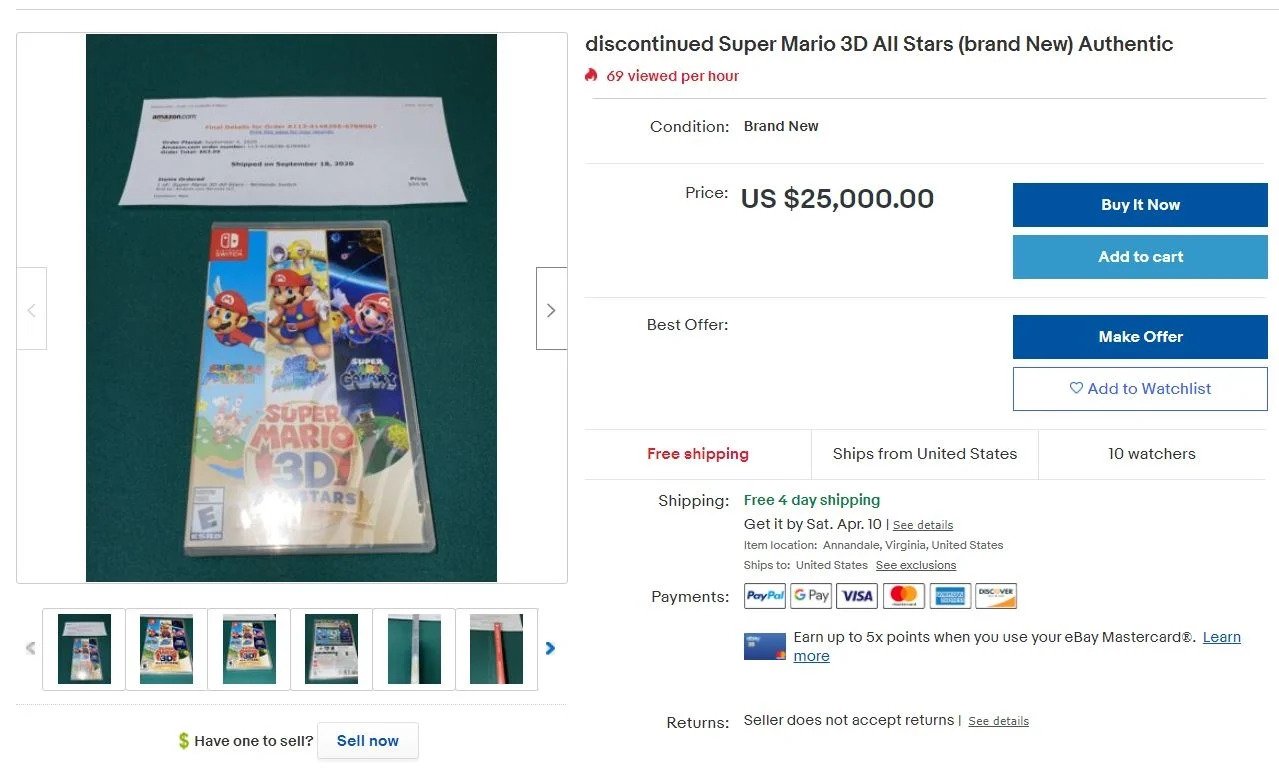Viewport: 1279px width, 773px height.
Task: Click the American Express card icon
Action: point(950,596)
